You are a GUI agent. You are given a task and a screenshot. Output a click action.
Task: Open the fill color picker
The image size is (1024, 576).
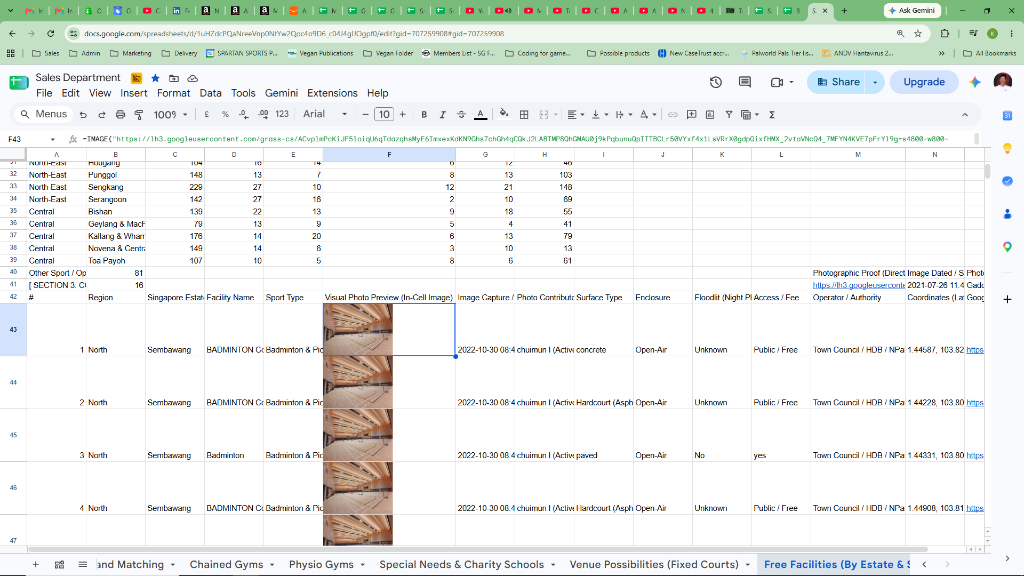(x=504, y=115)
